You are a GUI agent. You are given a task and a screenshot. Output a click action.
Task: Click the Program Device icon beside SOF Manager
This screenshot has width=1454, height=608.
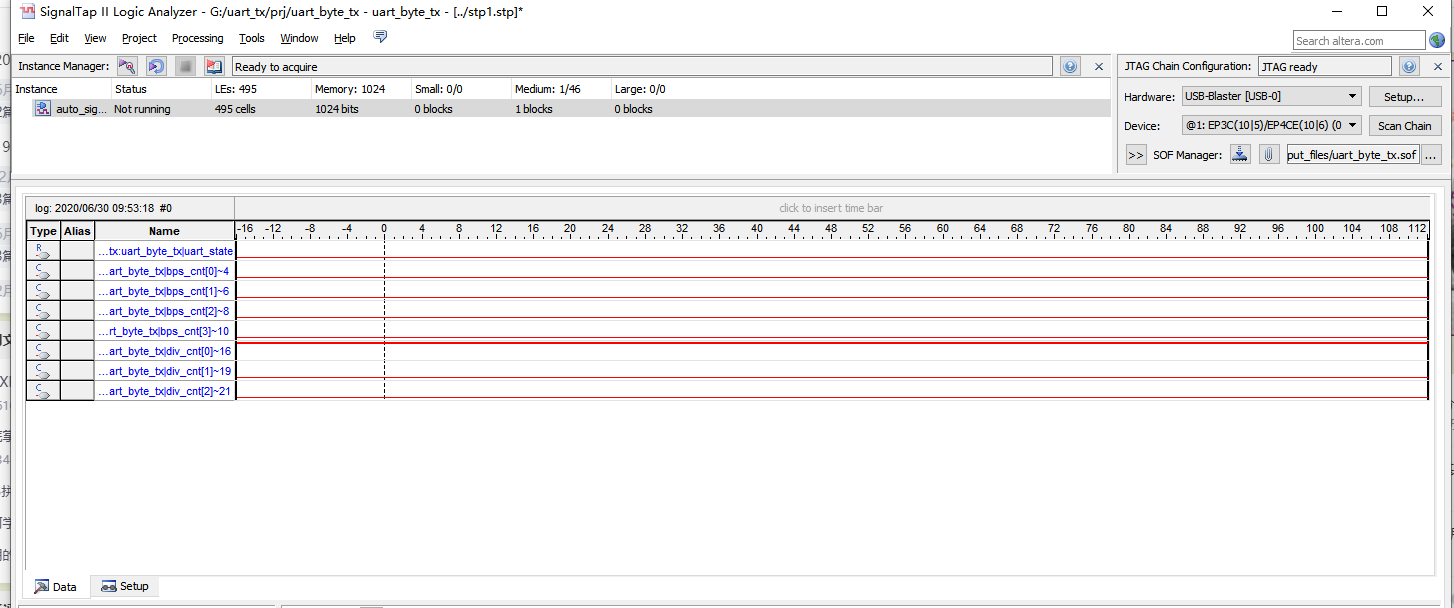tap(1240, 154)
